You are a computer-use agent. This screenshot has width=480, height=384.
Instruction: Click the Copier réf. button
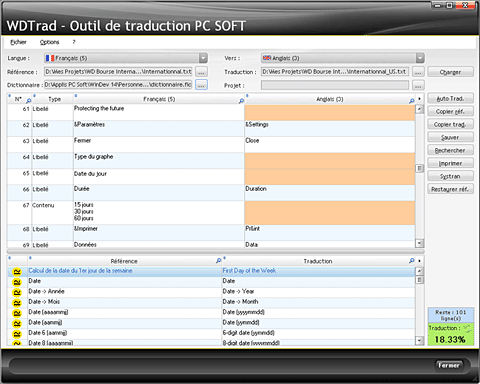click(450, 112)
